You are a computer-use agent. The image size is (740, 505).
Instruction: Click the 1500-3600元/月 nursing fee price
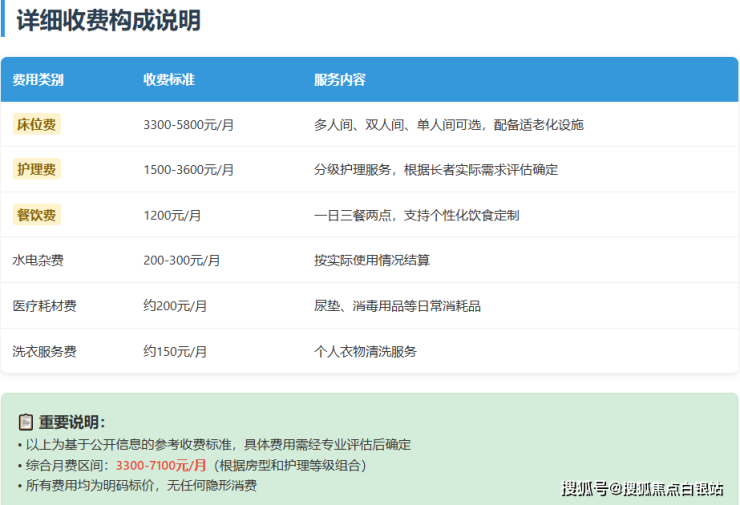pyautogui.click(x=189, y=170)
